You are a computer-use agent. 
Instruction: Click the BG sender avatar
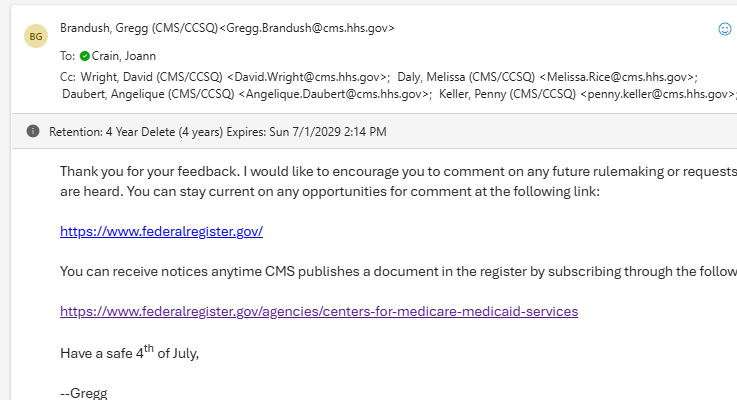(x=36, y=37)
